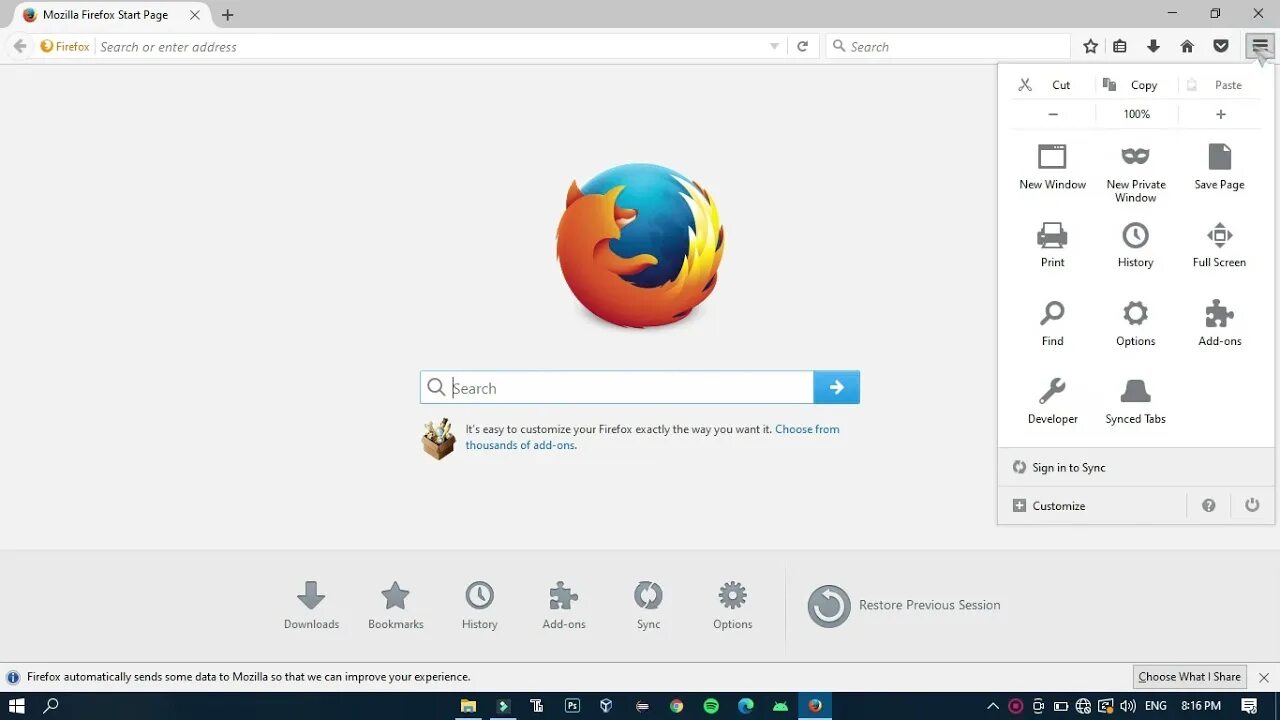Reload the current page
Image resolution: width=1280 pixels, height=720 pixels.
point(802,46)
